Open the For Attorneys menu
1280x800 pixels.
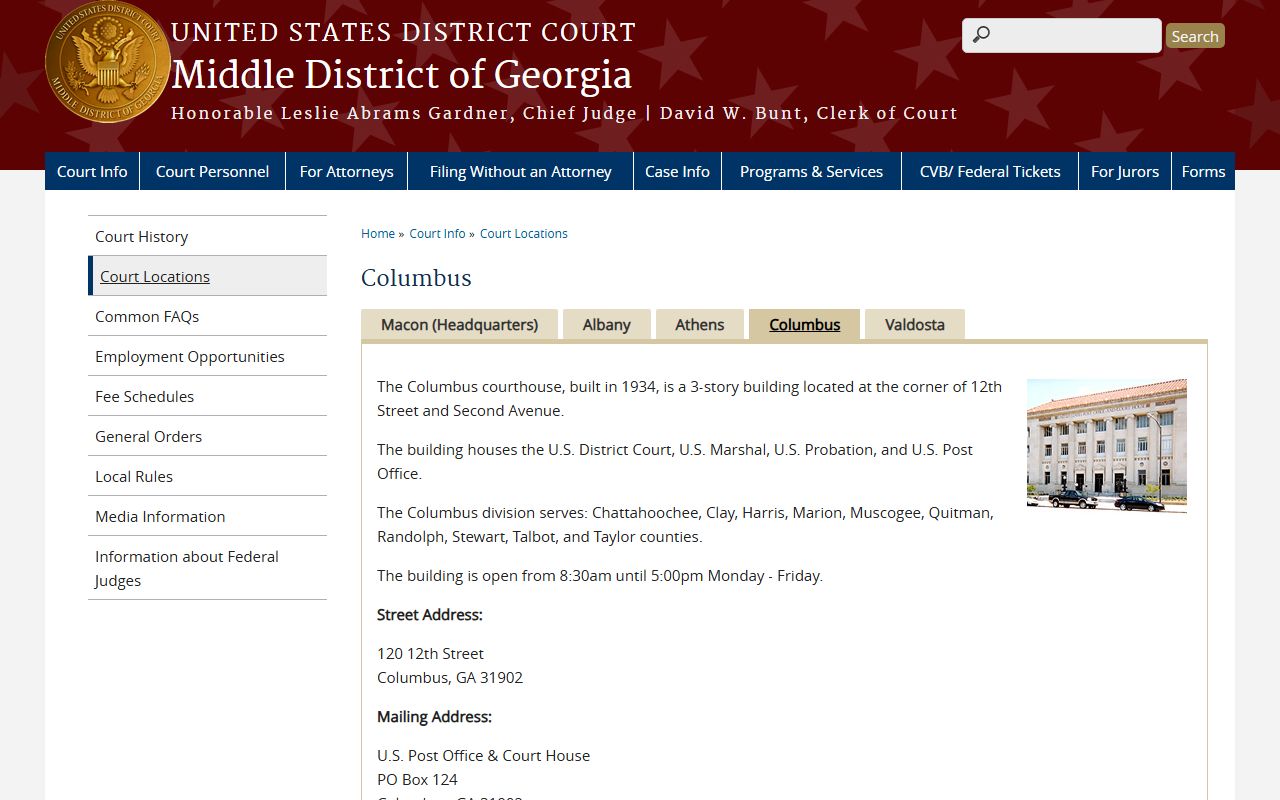(x=346, y=171)
